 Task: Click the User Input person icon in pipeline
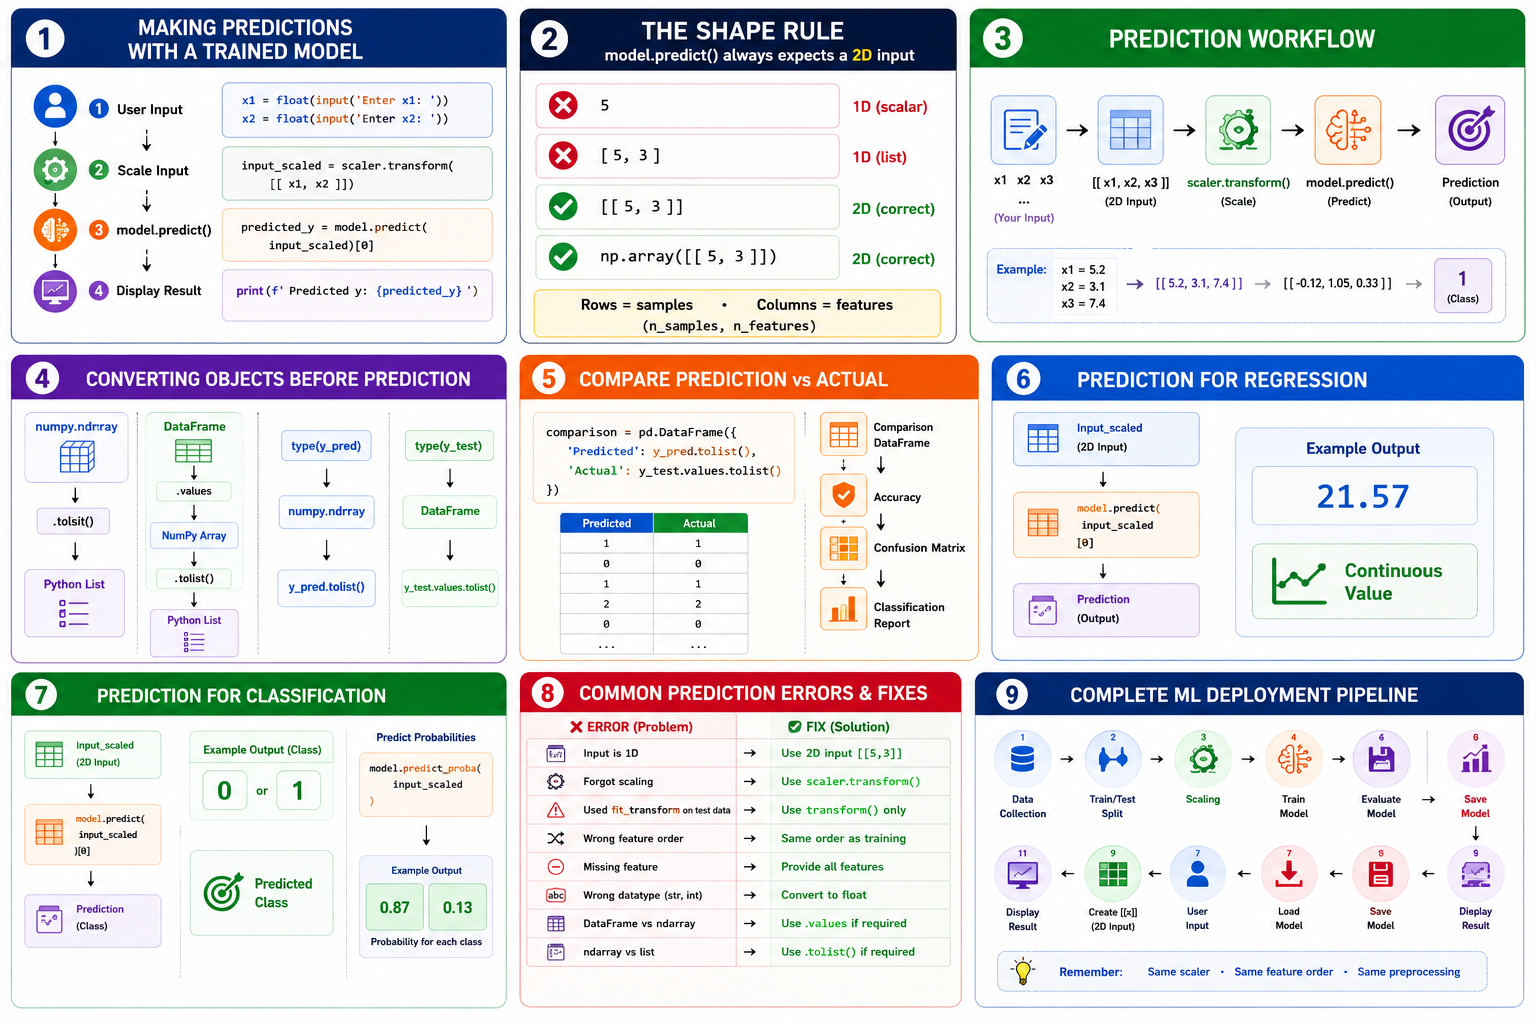(x=1197, y=874)
